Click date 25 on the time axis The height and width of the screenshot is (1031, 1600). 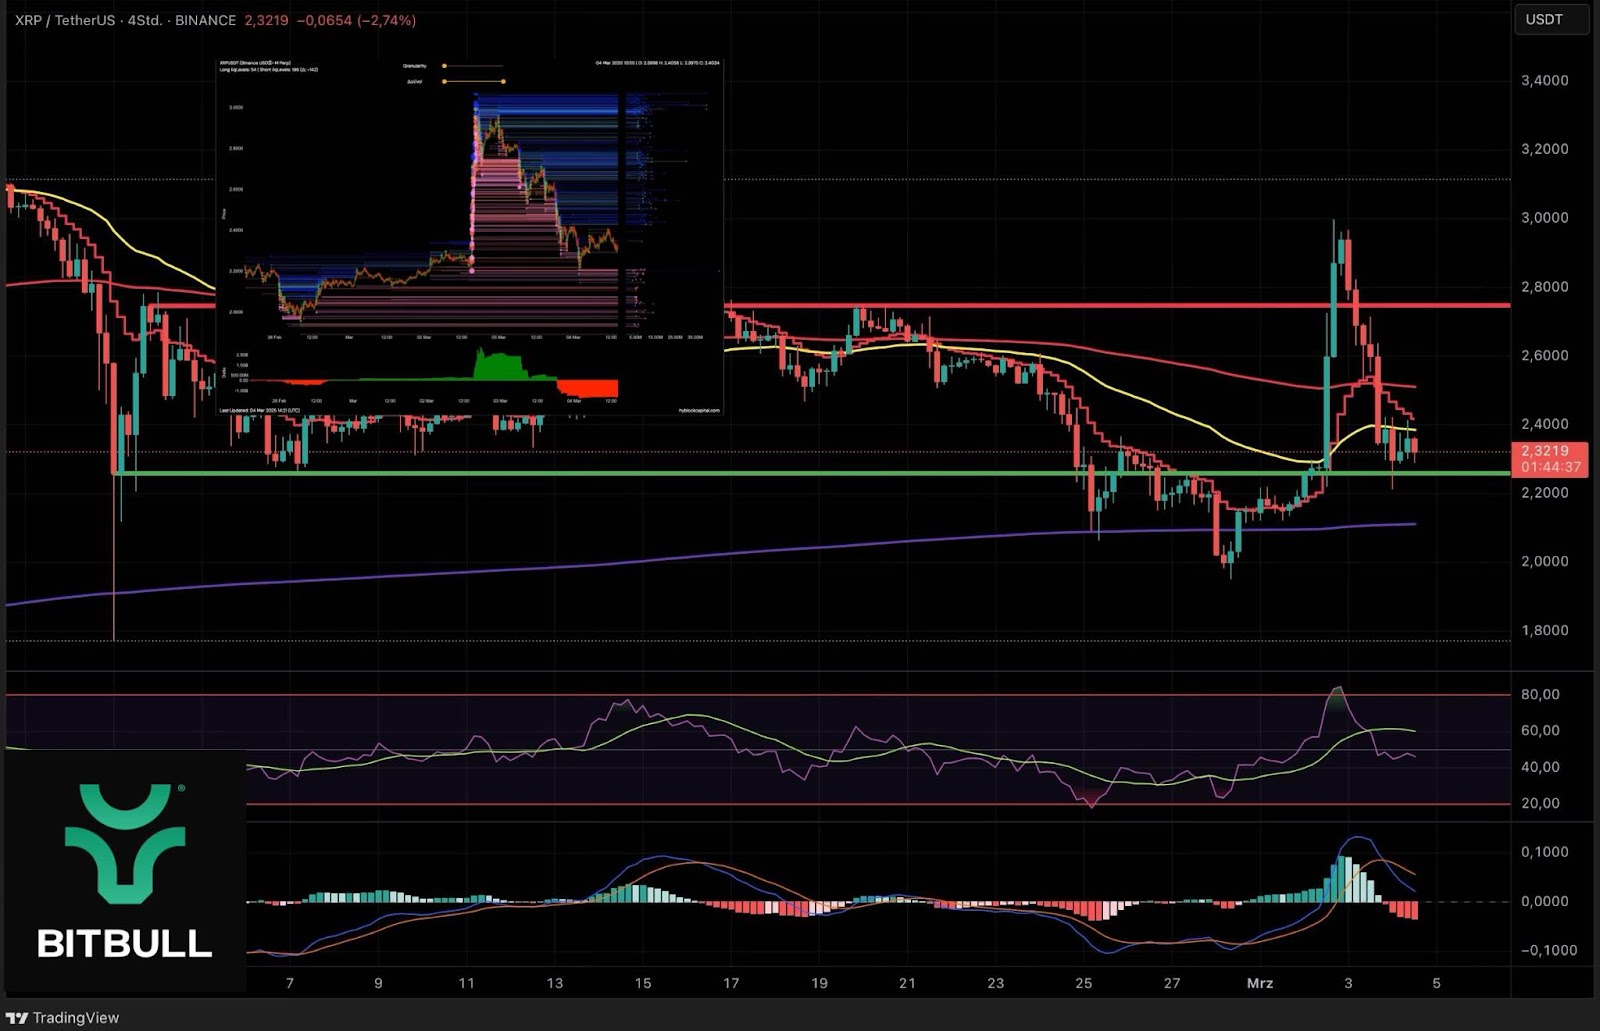pos(1084,983)
